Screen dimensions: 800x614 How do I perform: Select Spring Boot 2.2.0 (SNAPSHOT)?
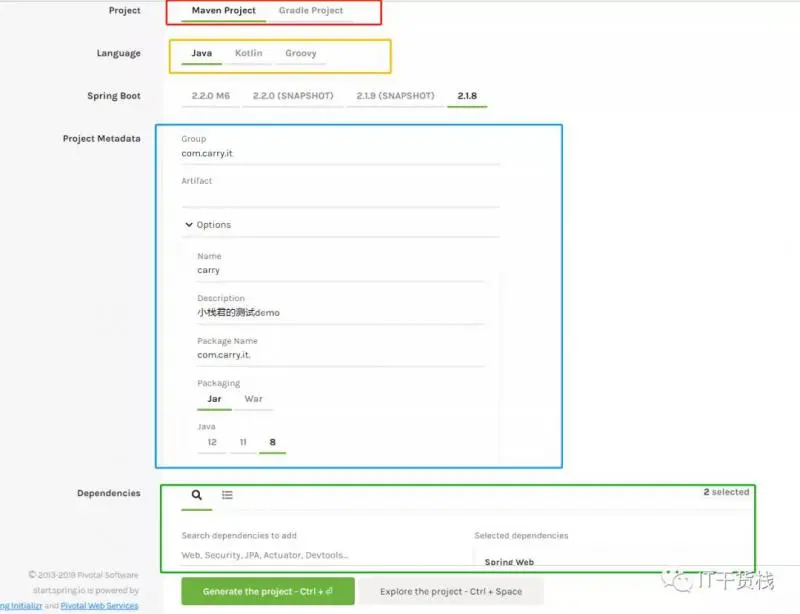tap(293, 96)
